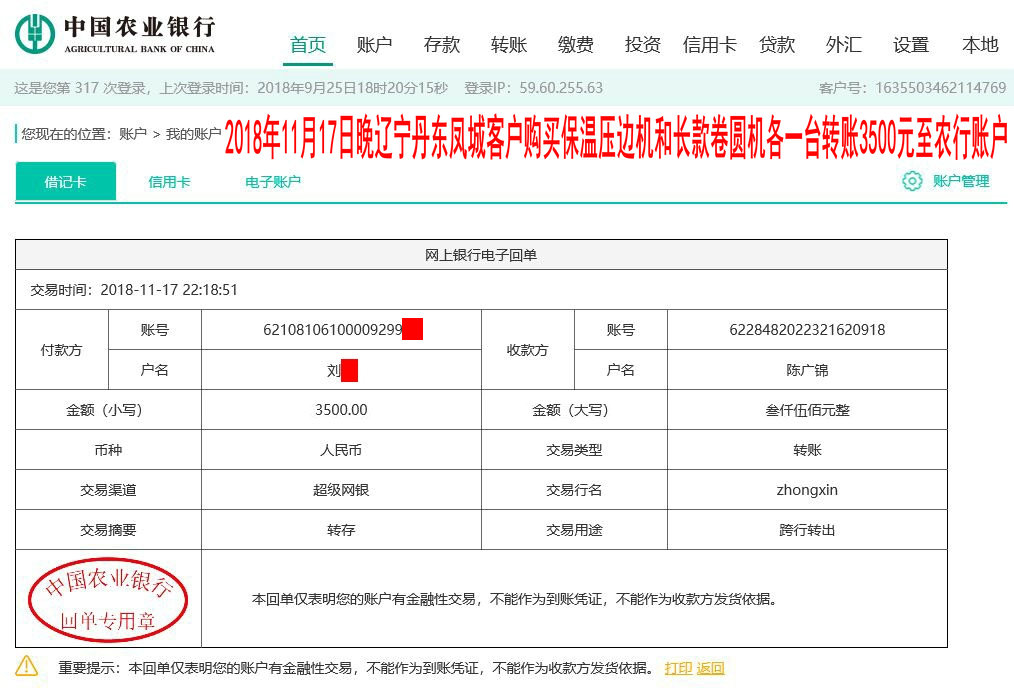This screenshot has width=1014, height=688.
Task: Open the 账户管理 settings gear icon
Action: tap(910, 182)
